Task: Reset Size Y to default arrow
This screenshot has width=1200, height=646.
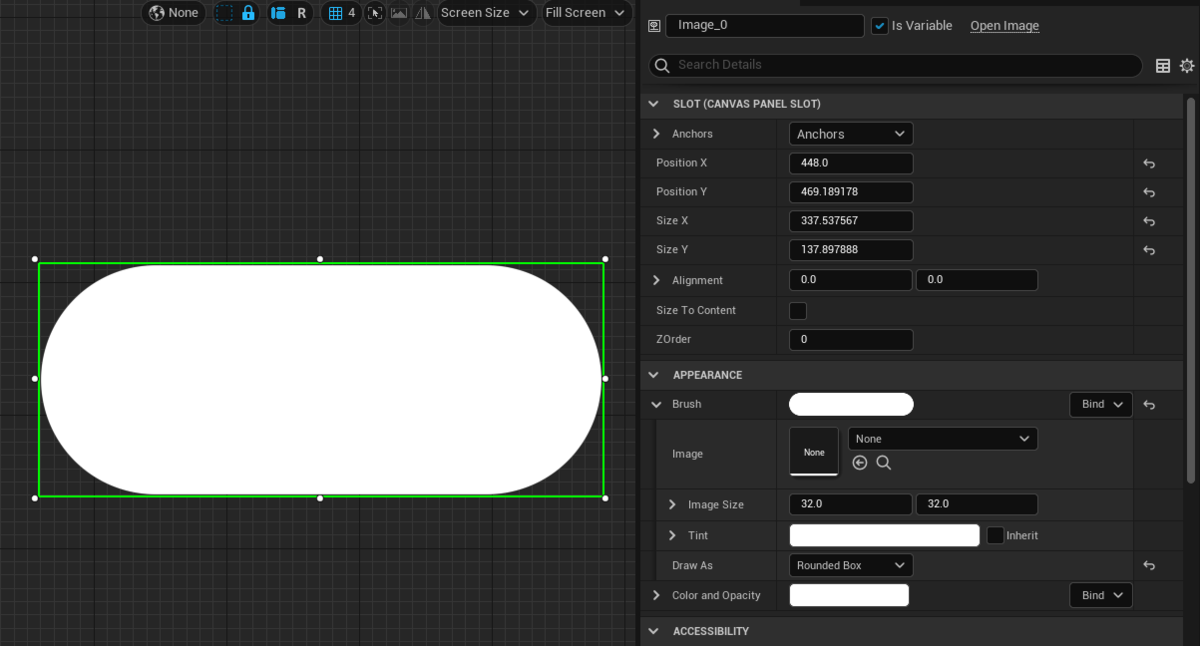Action: tap(1149, 250)
